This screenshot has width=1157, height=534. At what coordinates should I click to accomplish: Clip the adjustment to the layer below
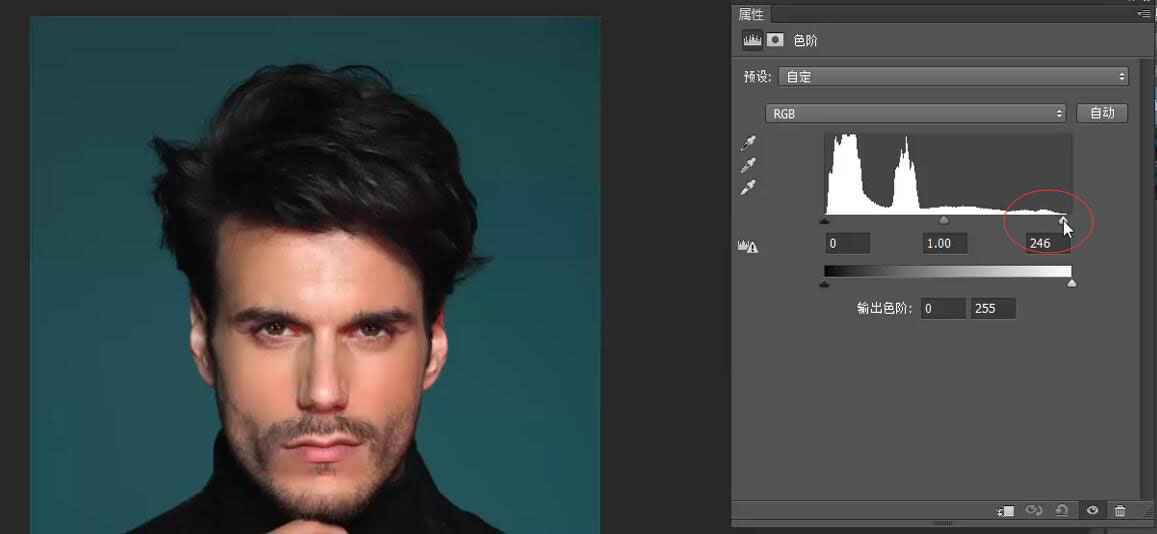point(1005,510)
